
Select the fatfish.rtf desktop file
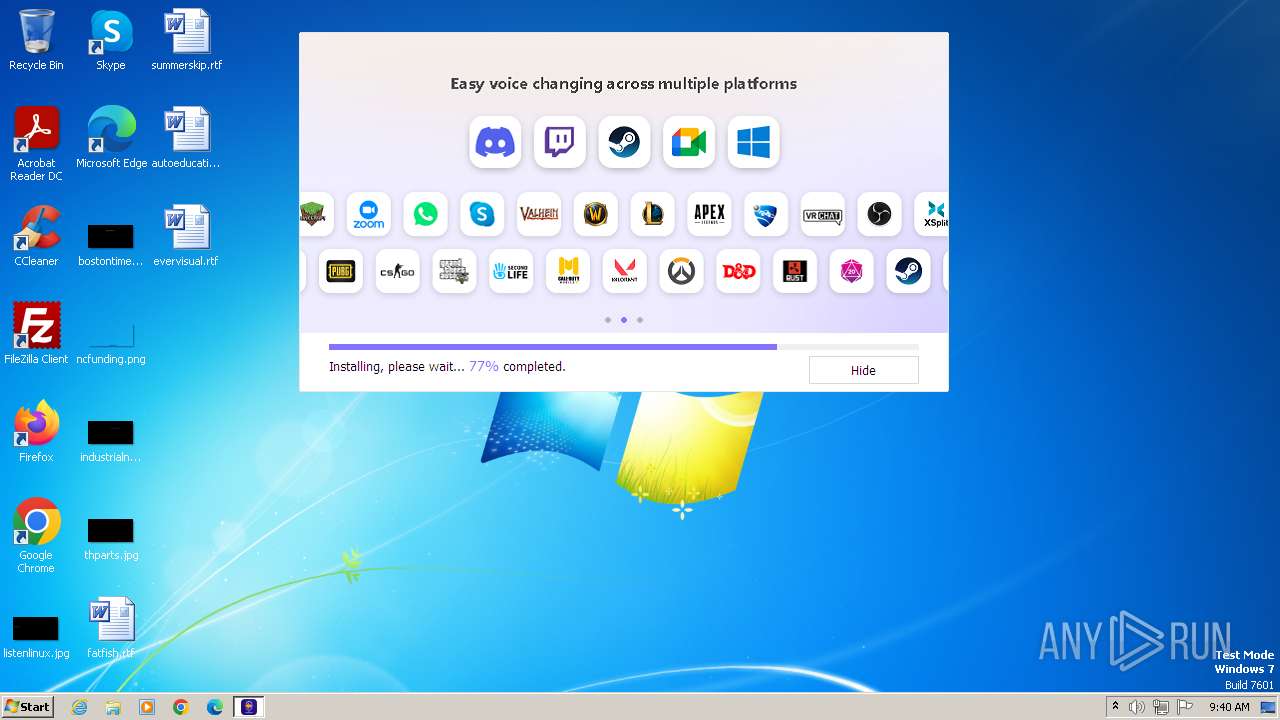point(111,628)
